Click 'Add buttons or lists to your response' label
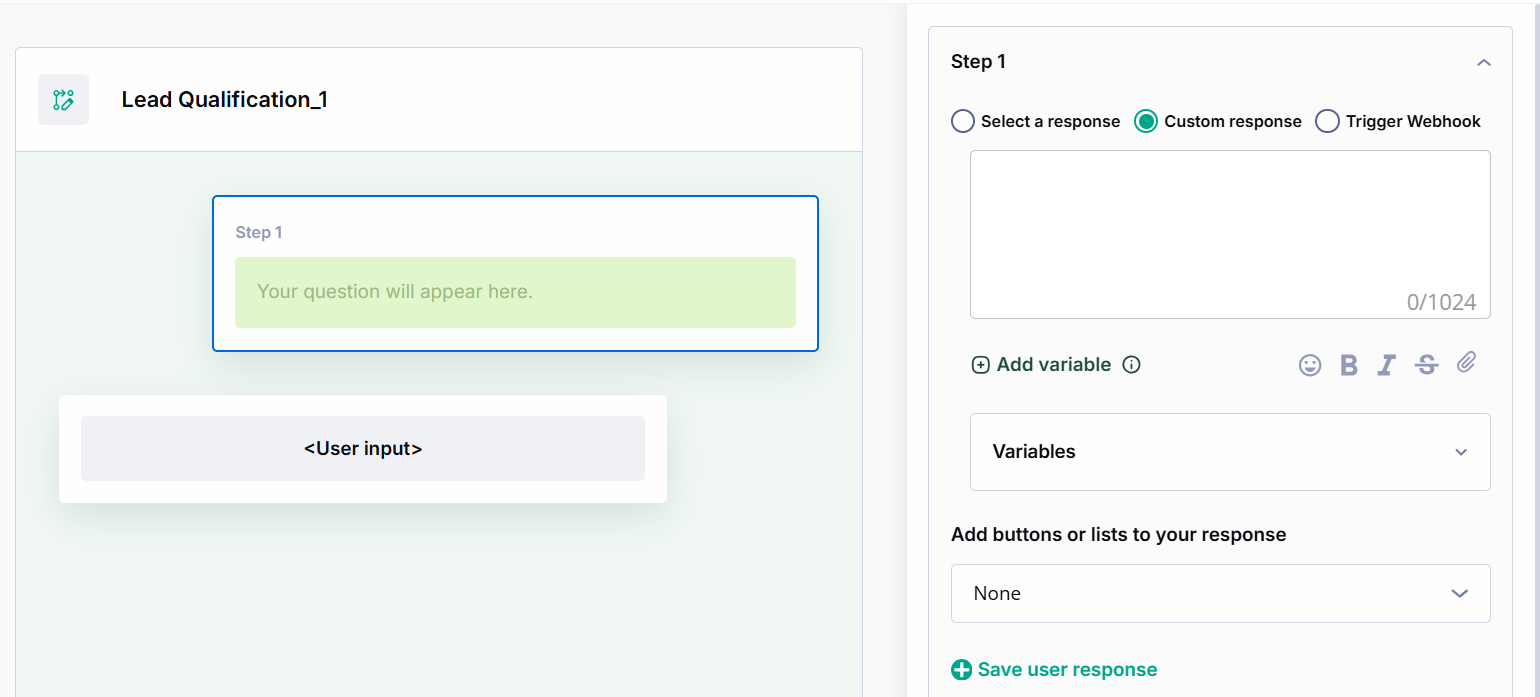1540x697 pixels. 1119,535
